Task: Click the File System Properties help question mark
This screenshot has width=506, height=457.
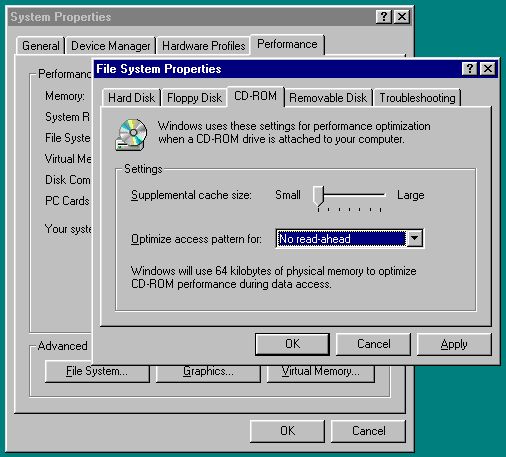Action: 470,69
